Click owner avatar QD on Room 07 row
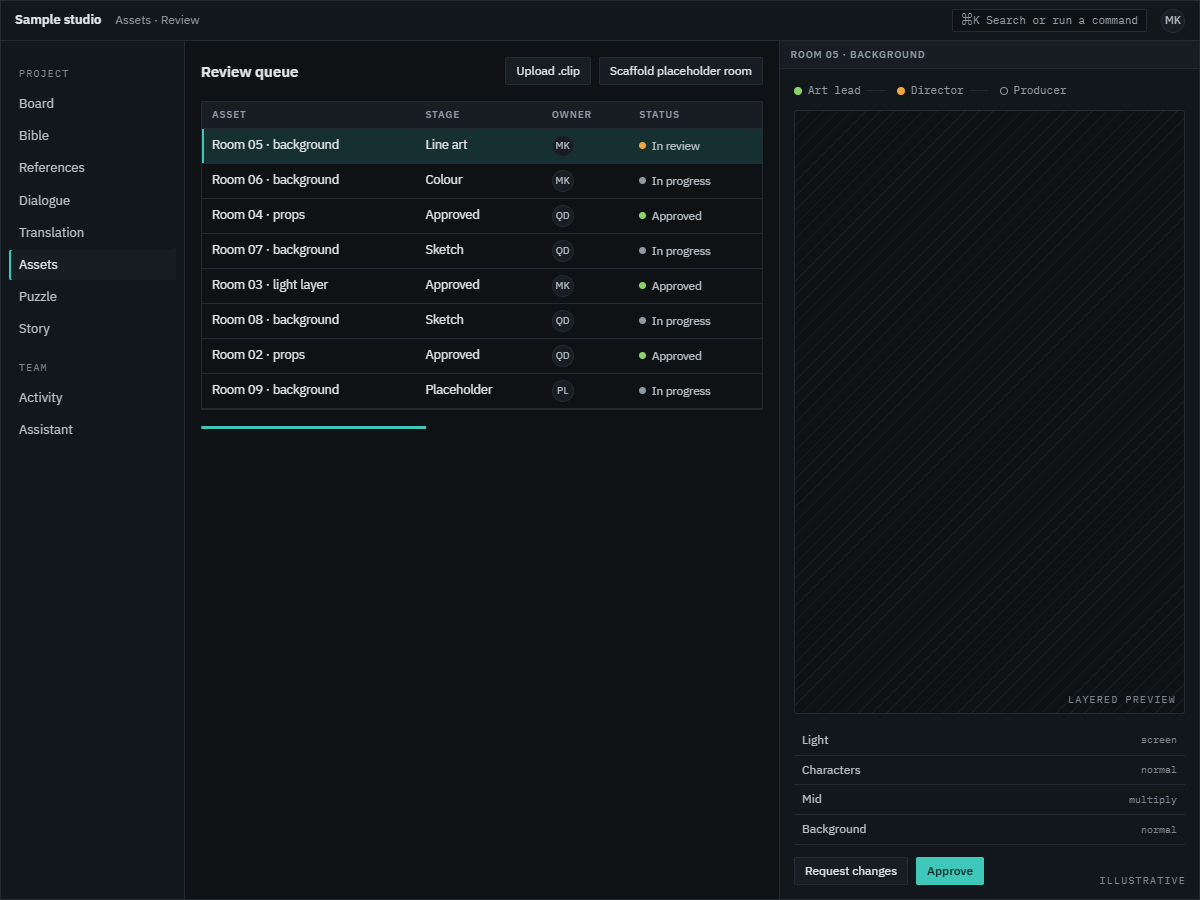 pos(563,251)
